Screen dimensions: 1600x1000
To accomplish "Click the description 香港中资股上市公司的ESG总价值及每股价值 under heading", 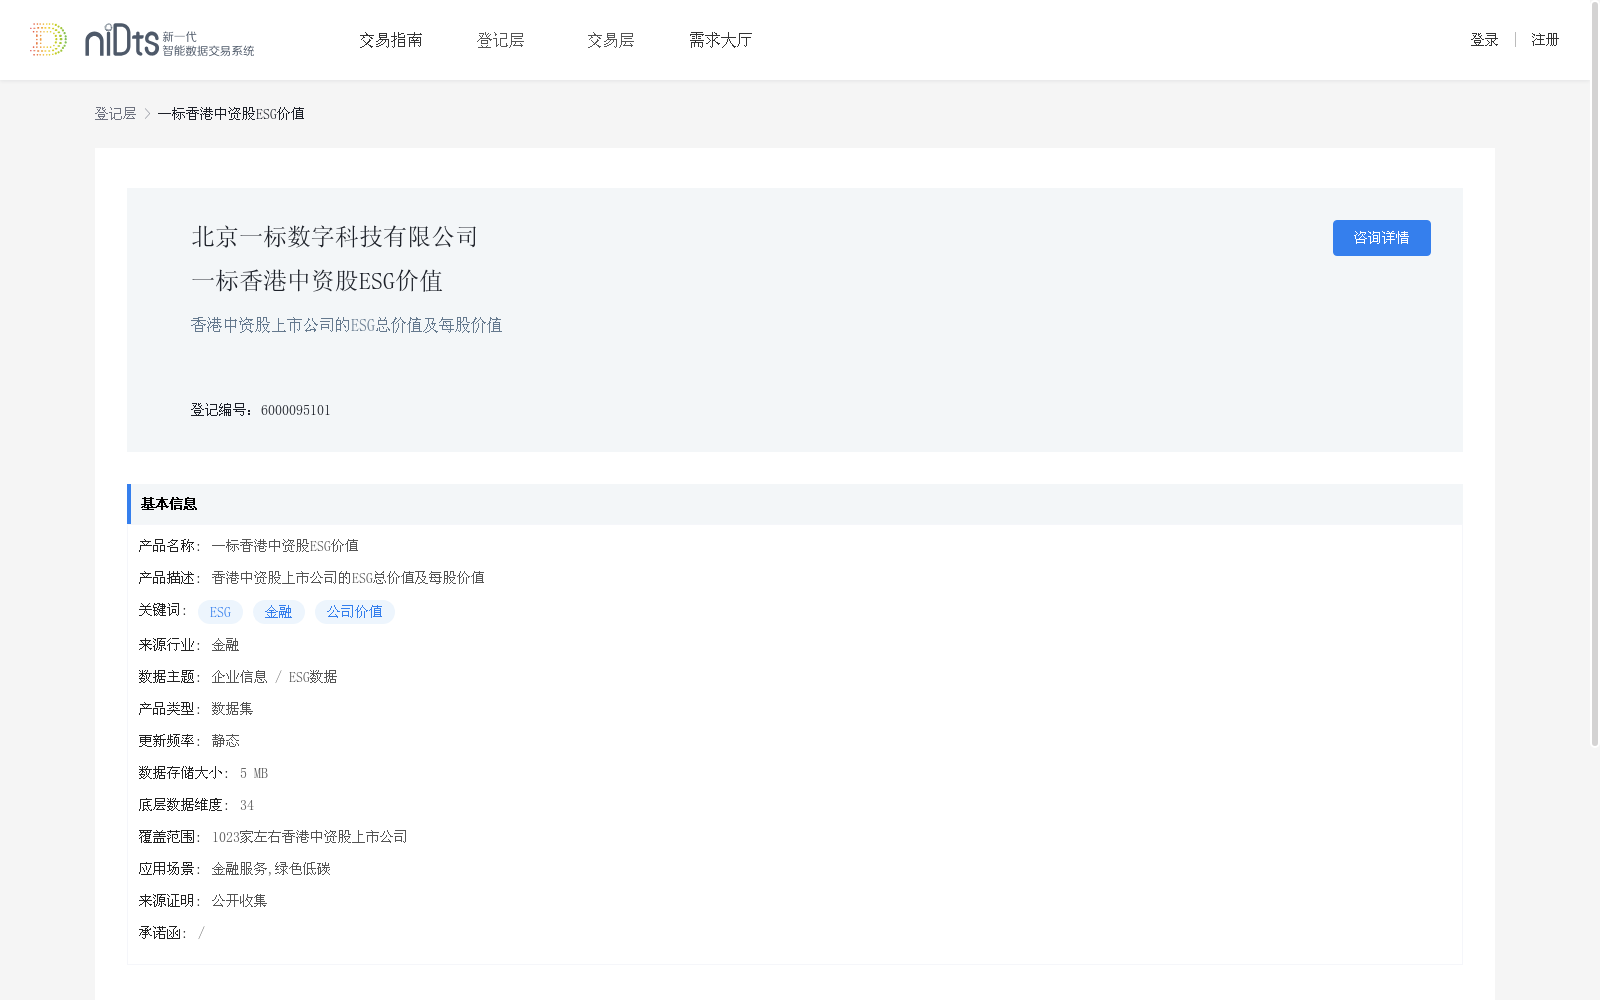I will point(346,325).
